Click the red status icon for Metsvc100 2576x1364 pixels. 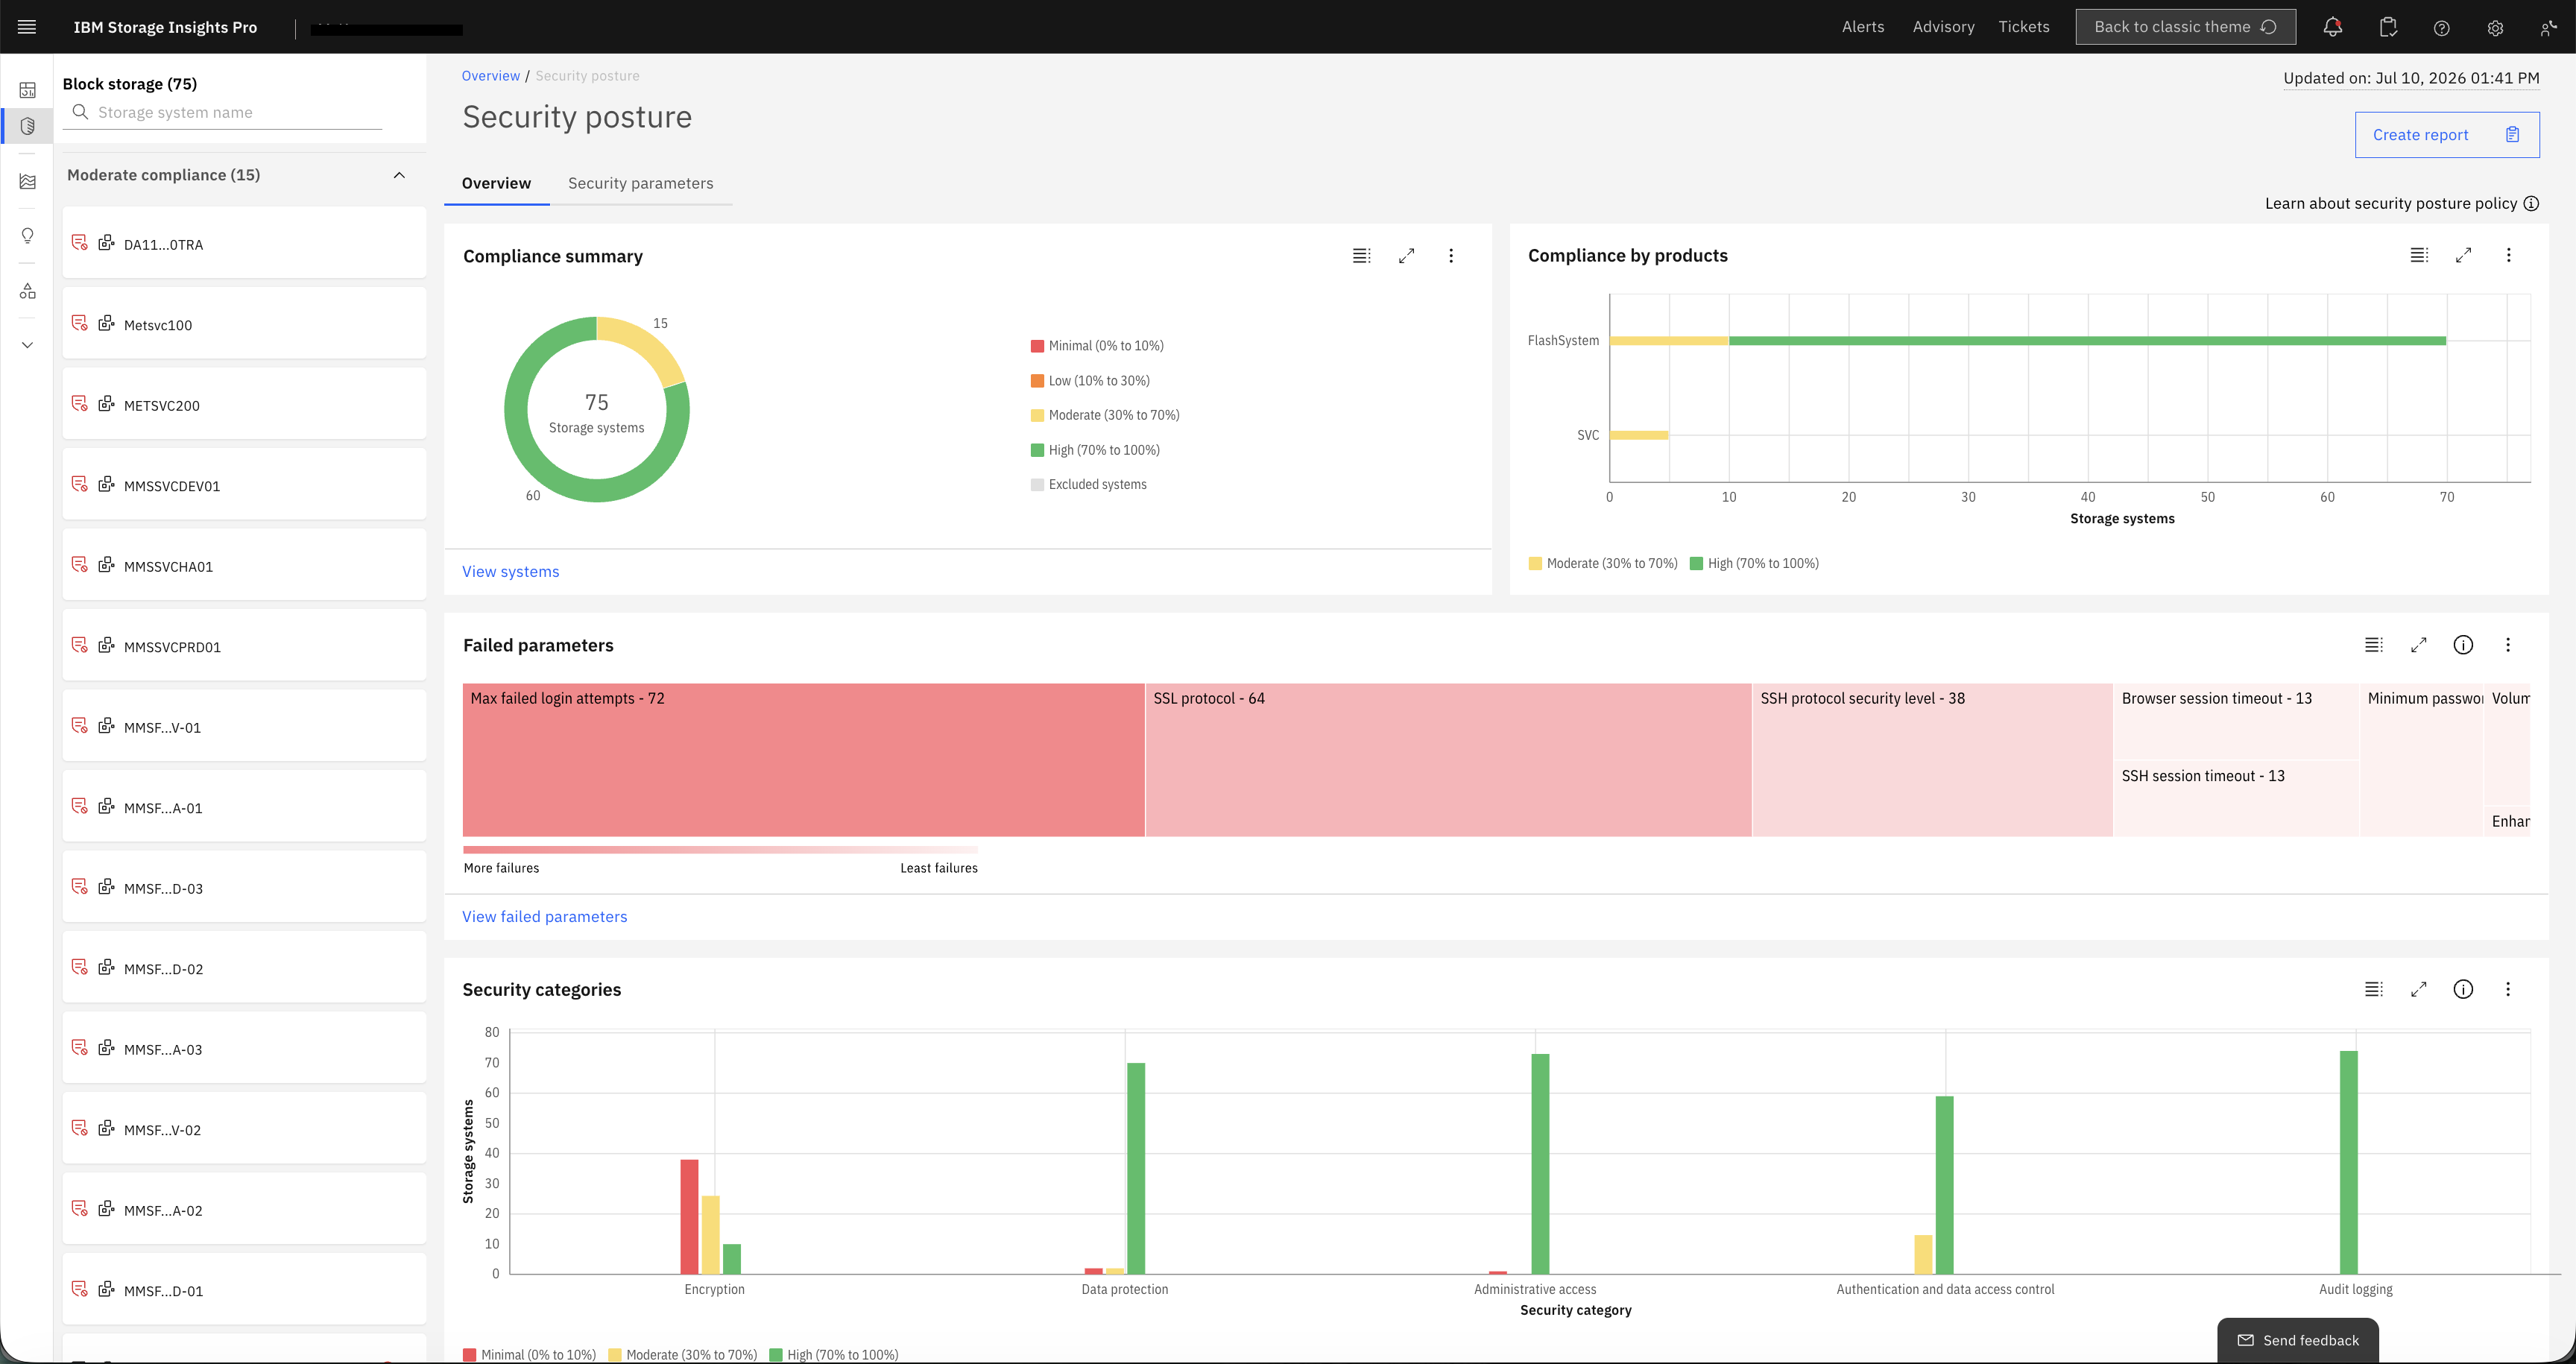click(x=80, y=323)
